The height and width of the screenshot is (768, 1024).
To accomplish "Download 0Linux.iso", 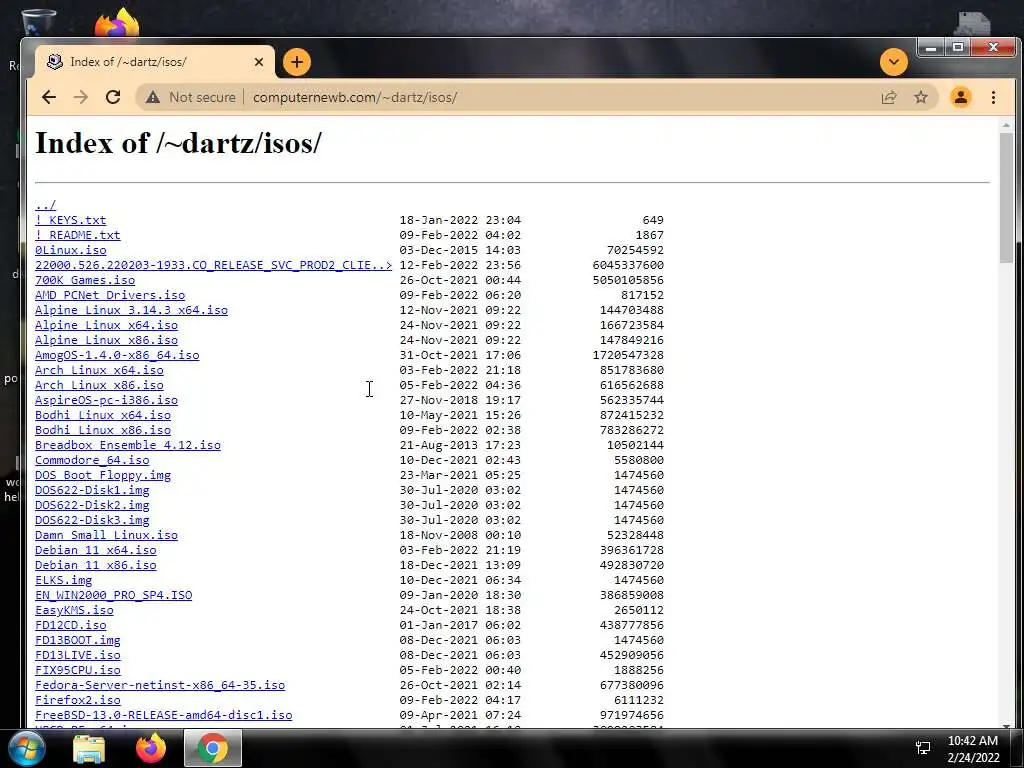I will [x=71, y=250].
